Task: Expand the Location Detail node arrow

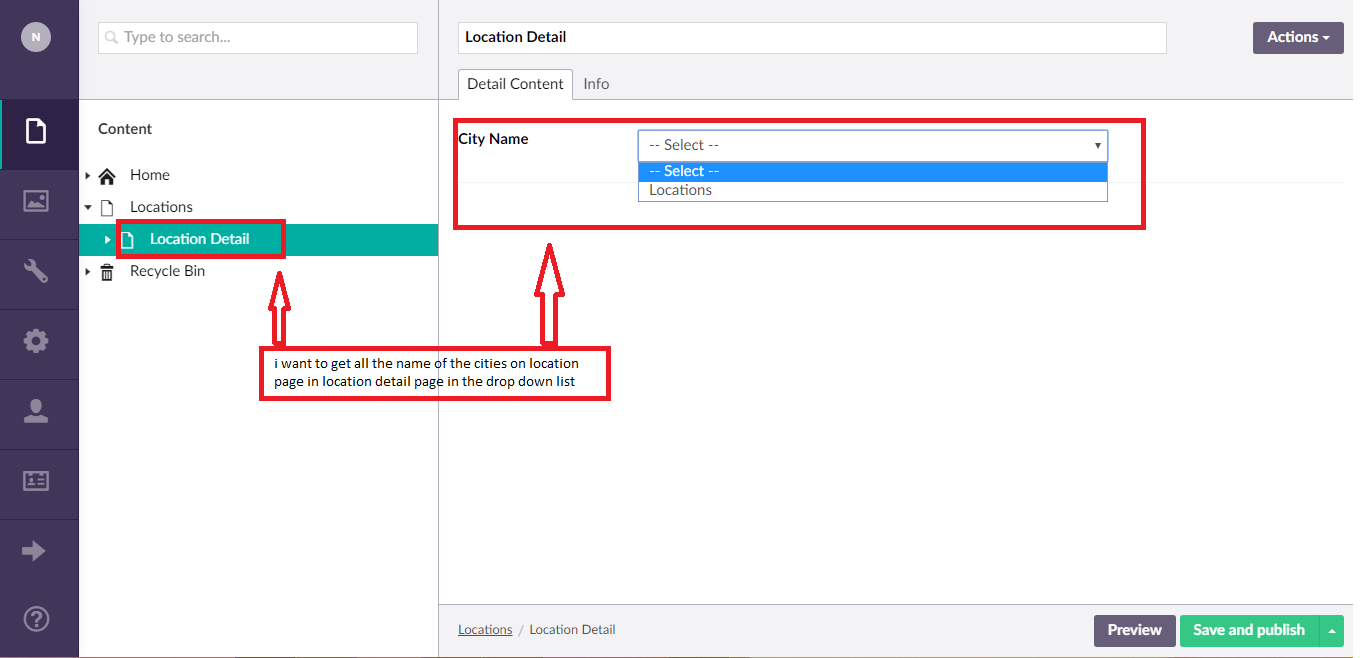Action: [x=108, y=240]
